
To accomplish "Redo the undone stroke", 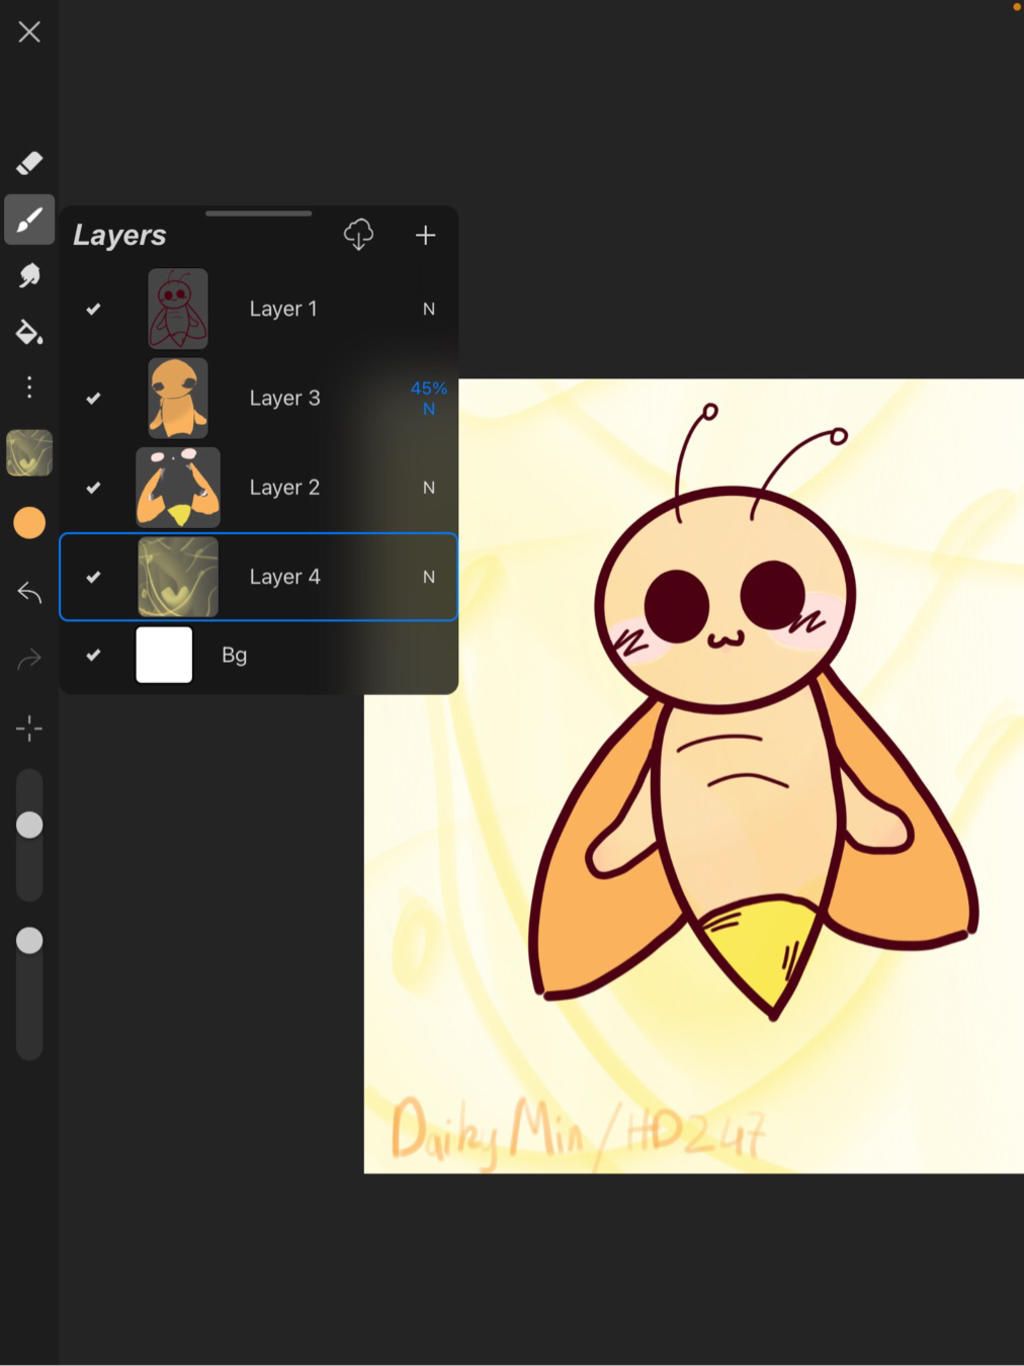I will coord(29,659).
